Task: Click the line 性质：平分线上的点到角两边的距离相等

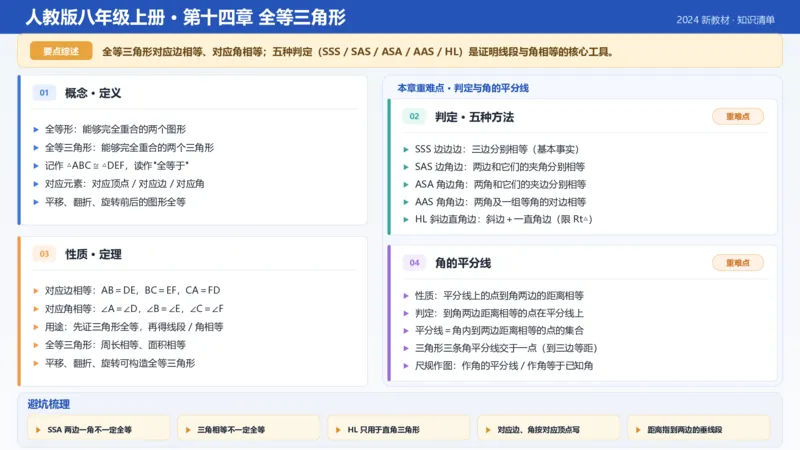Action: click(x=499, y=295)
